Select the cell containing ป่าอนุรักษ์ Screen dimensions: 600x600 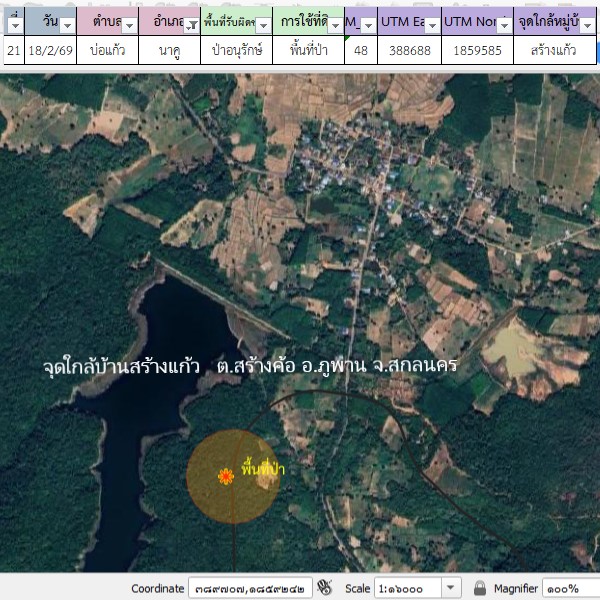[x=236, y=49]
